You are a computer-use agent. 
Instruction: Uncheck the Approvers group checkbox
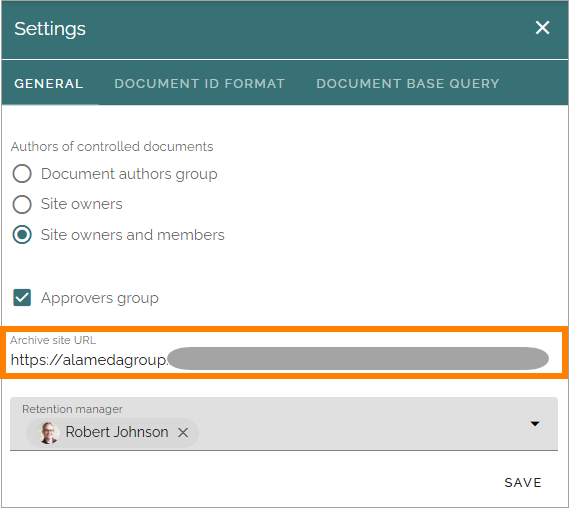point(22,298)
